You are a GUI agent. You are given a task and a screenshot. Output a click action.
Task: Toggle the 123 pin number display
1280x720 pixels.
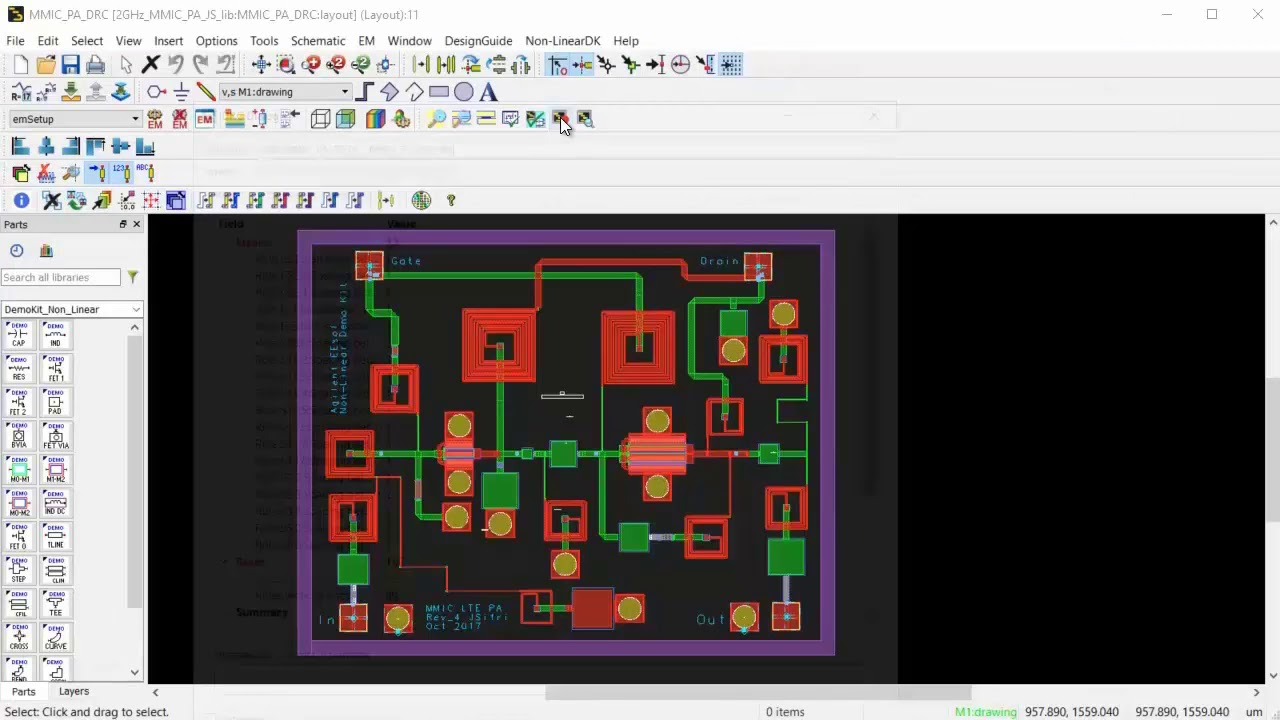pyautogui.click(x=121, y=173)
